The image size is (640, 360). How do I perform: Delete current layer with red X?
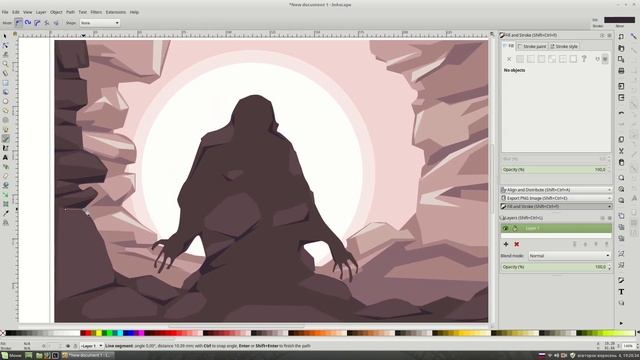516,244
